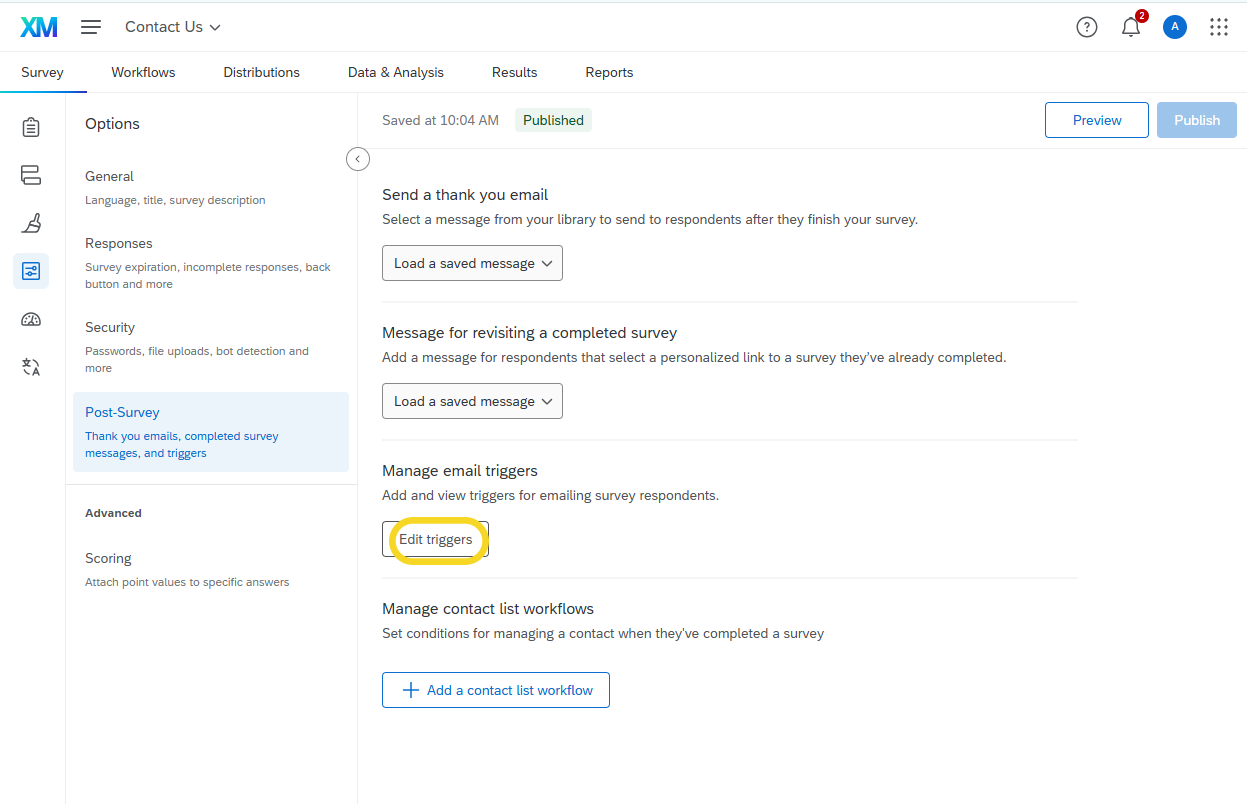The image size is (1247, 804).
Task: Open the Help question mark icon
Action: tap(1086, 27)
